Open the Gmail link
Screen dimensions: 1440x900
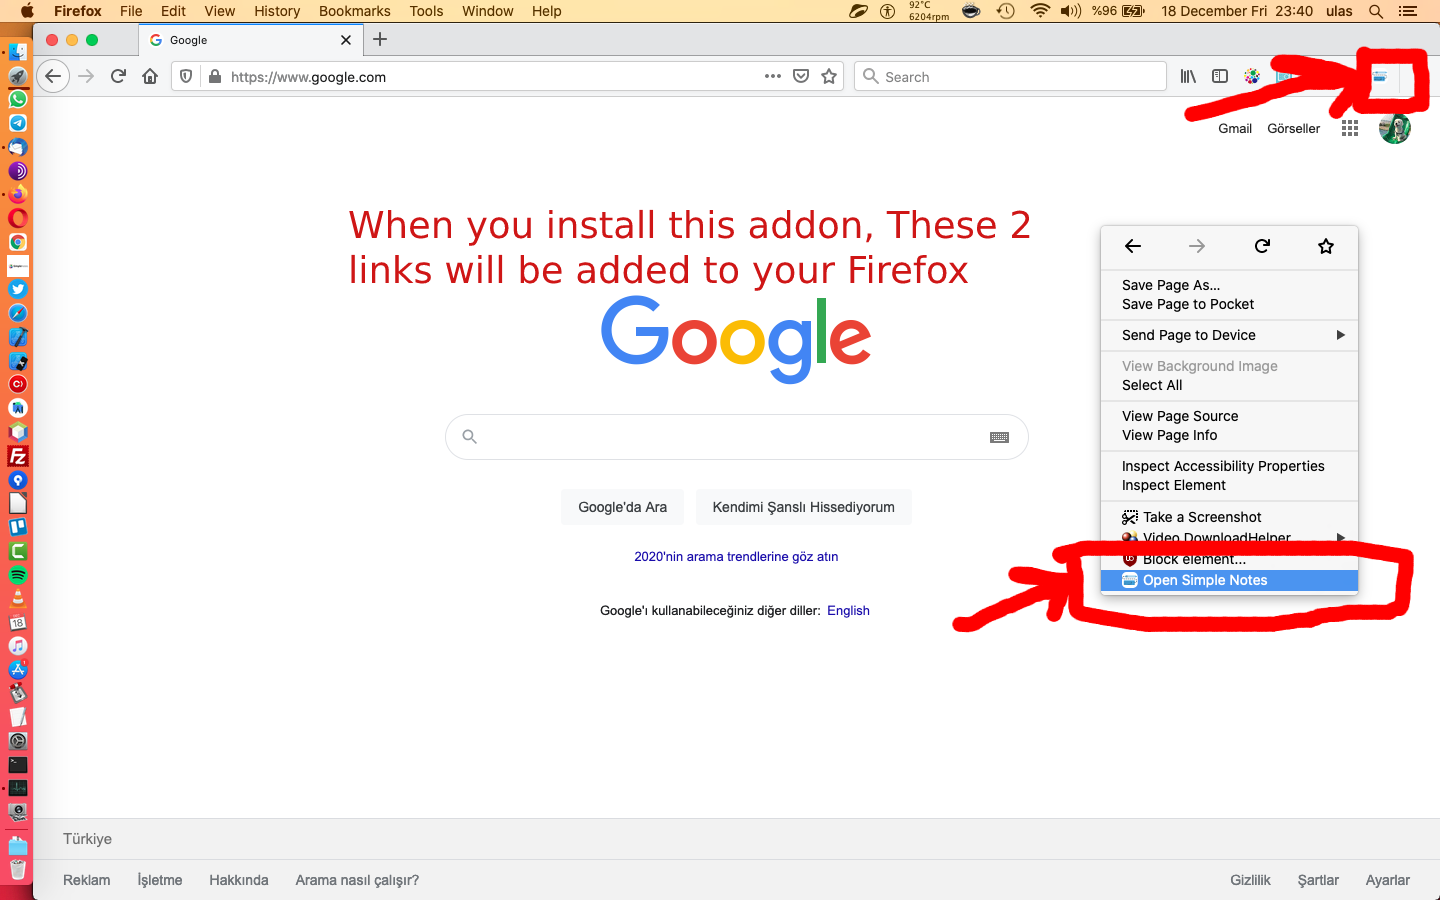(1235, 128)
